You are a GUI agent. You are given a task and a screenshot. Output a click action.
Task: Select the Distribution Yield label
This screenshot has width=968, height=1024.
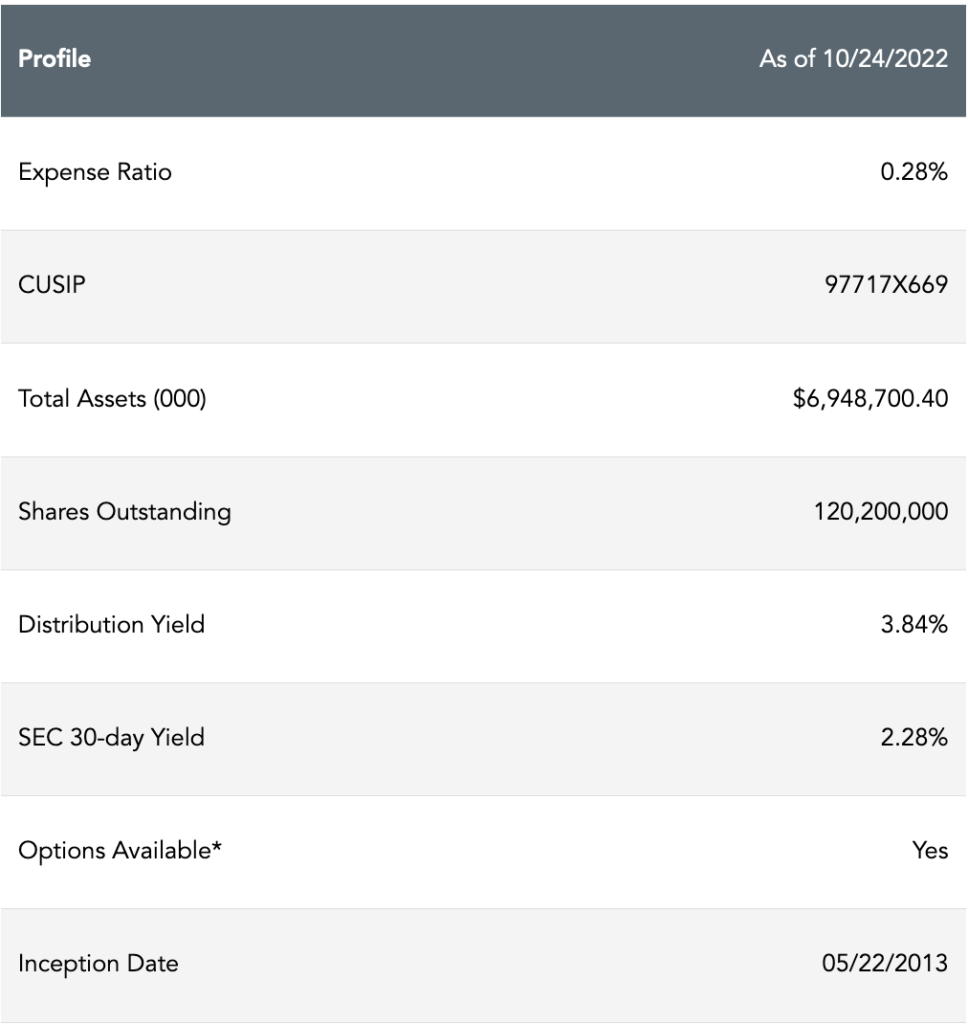click(x=111, y=625)
